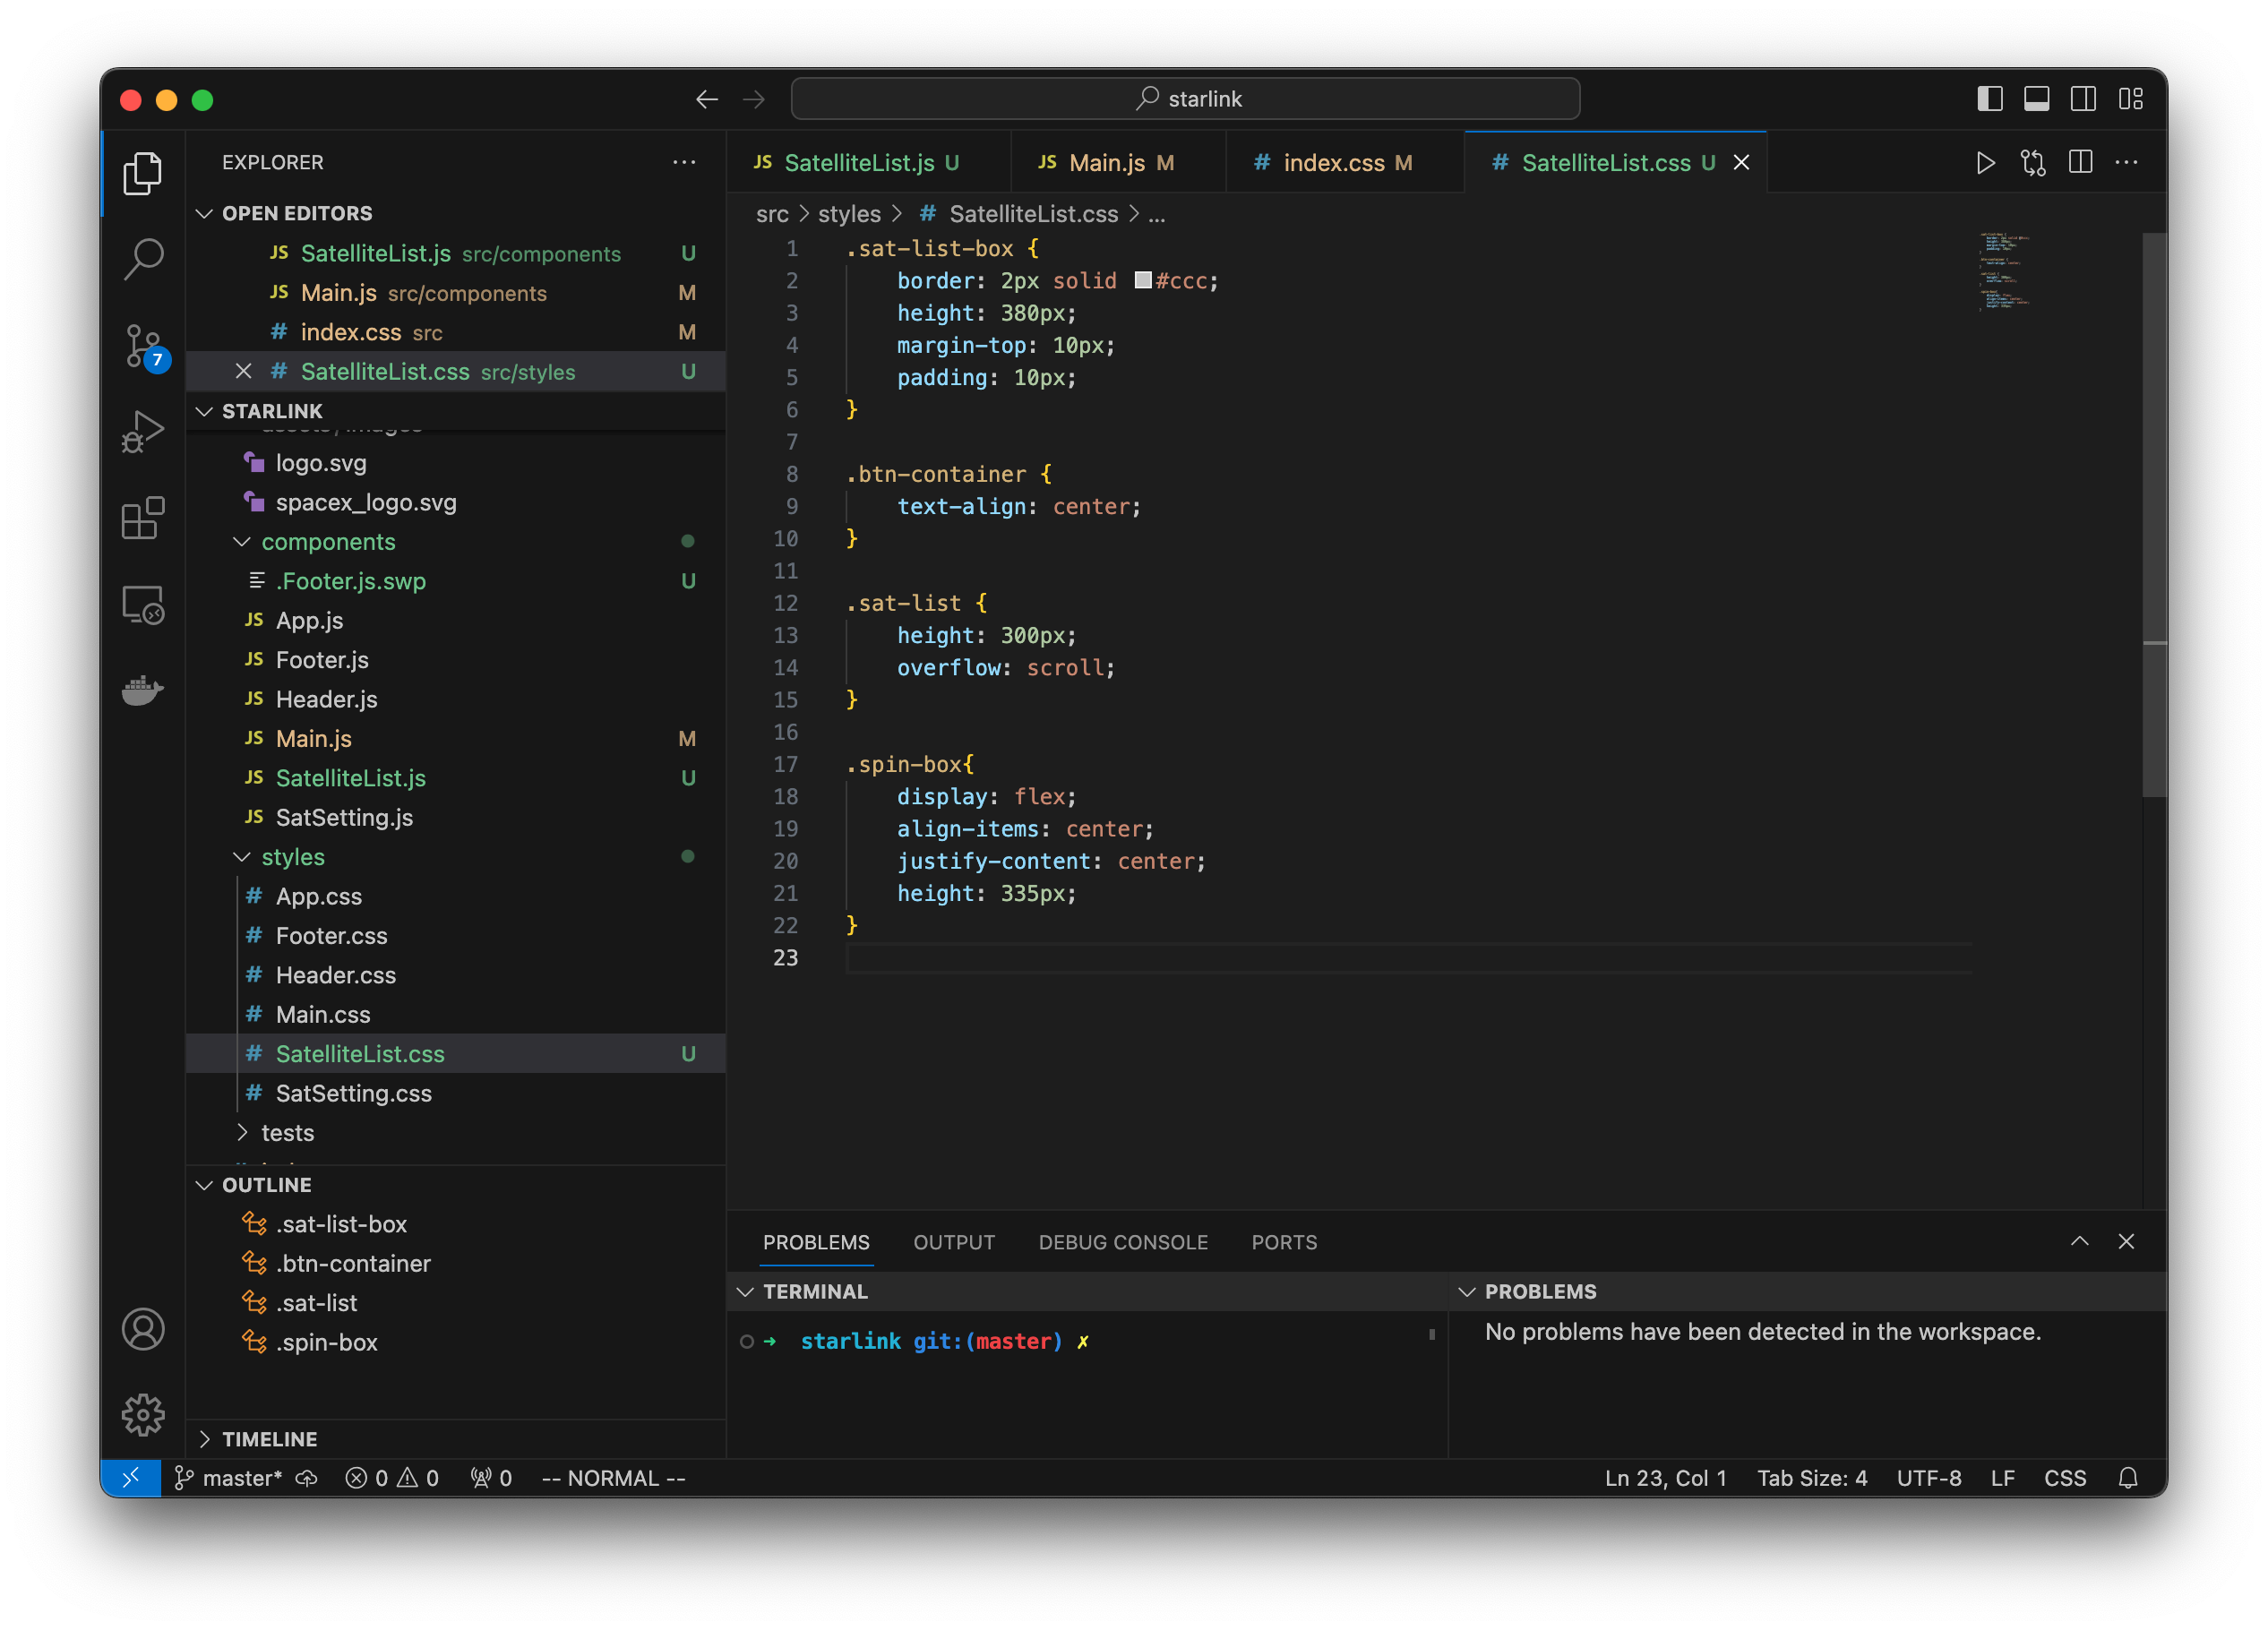Screen dimensions: 2268x1630
Task: Click the Split Editor Right icon
Action: [2080, 163]
